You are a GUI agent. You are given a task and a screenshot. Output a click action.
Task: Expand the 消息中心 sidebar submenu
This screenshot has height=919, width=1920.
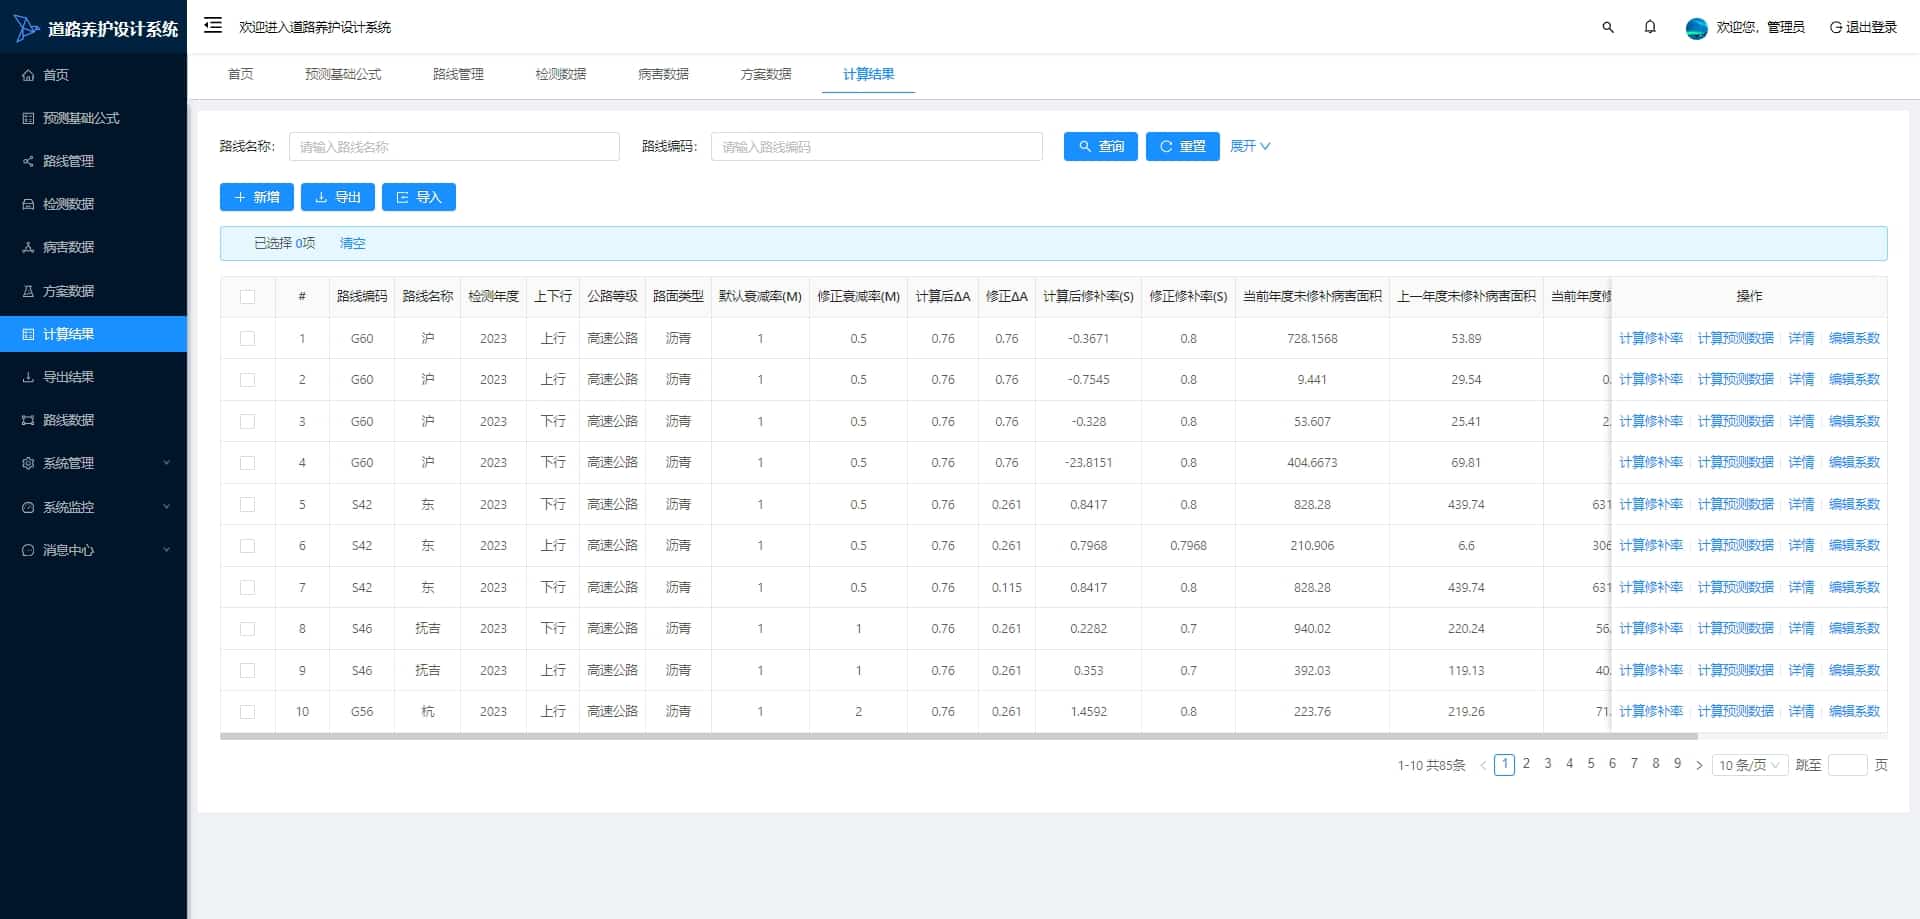pos(93,550)
